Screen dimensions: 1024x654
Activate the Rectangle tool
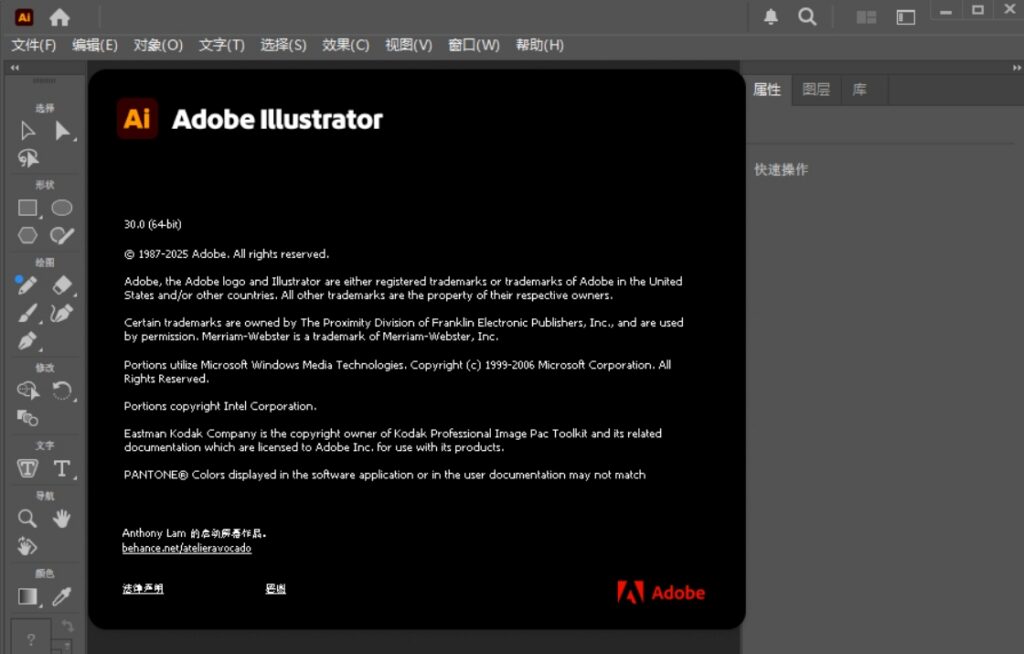pos(27,207)
